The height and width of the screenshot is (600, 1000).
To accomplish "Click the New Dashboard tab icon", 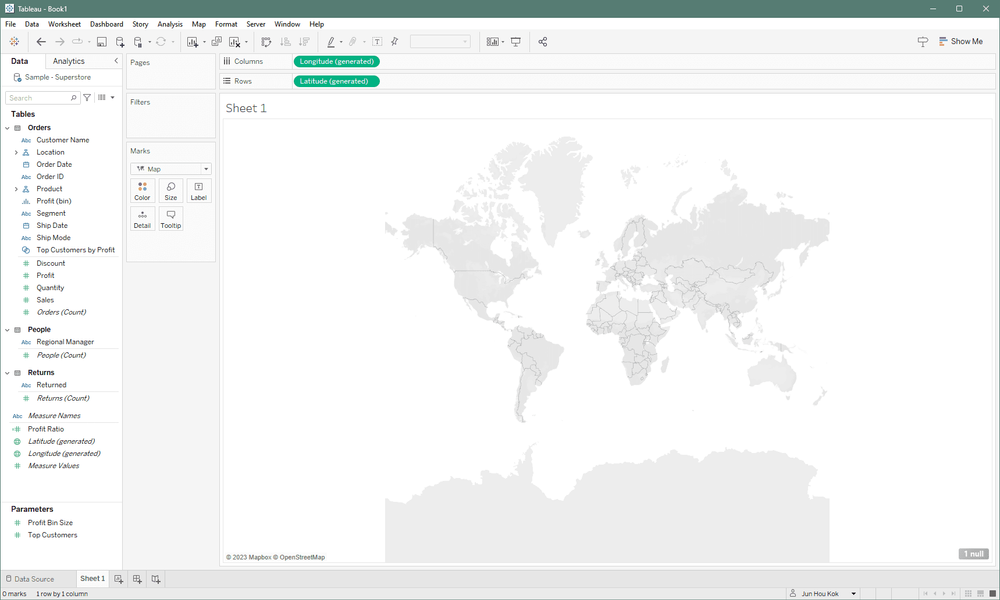I will pyautogui.click(x=137, y=579).
